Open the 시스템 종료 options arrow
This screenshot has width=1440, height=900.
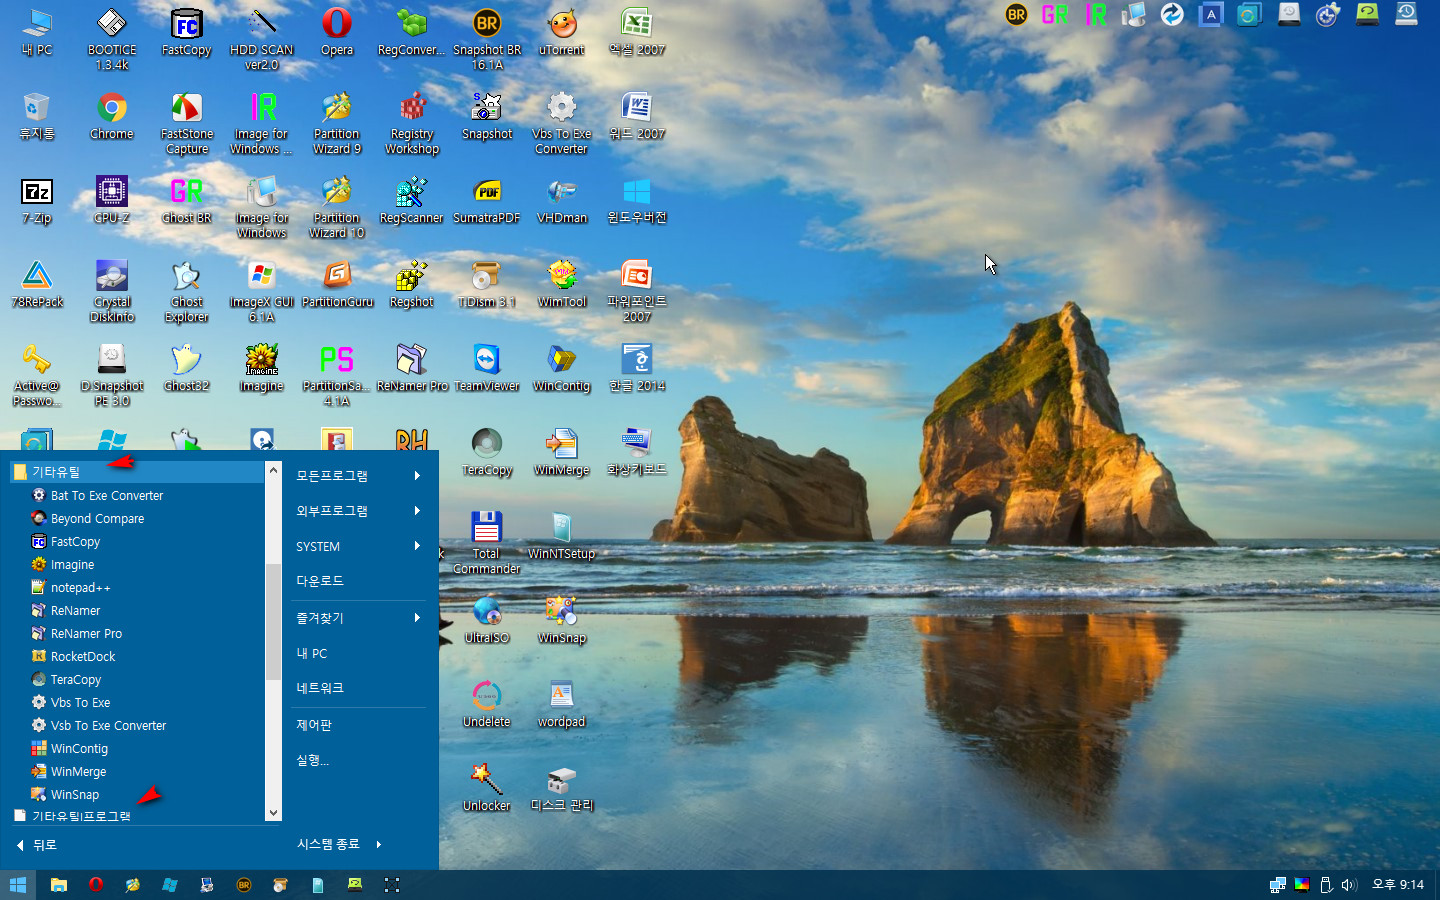tap(379, 844)
